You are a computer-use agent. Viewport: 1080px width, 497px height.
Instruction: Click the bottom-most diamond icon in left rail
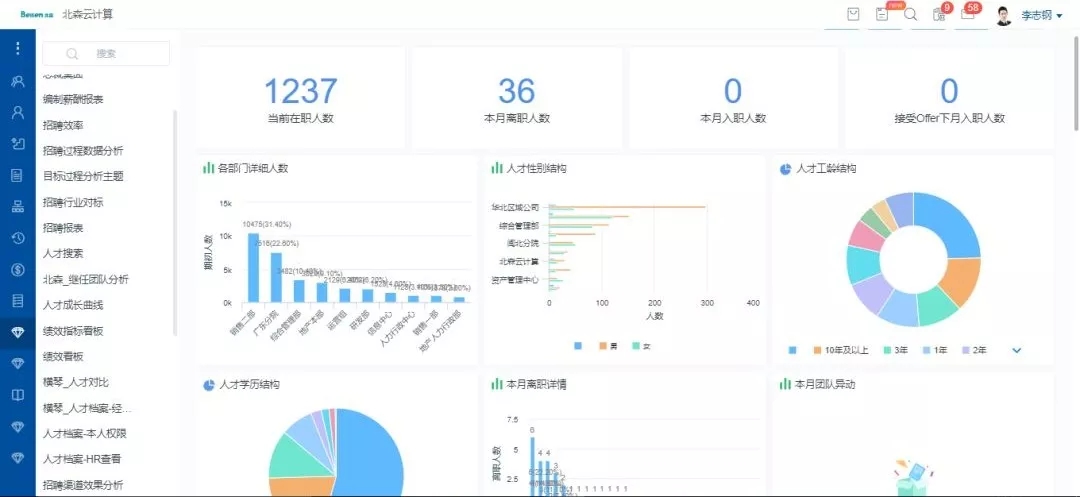click(18, 458)
